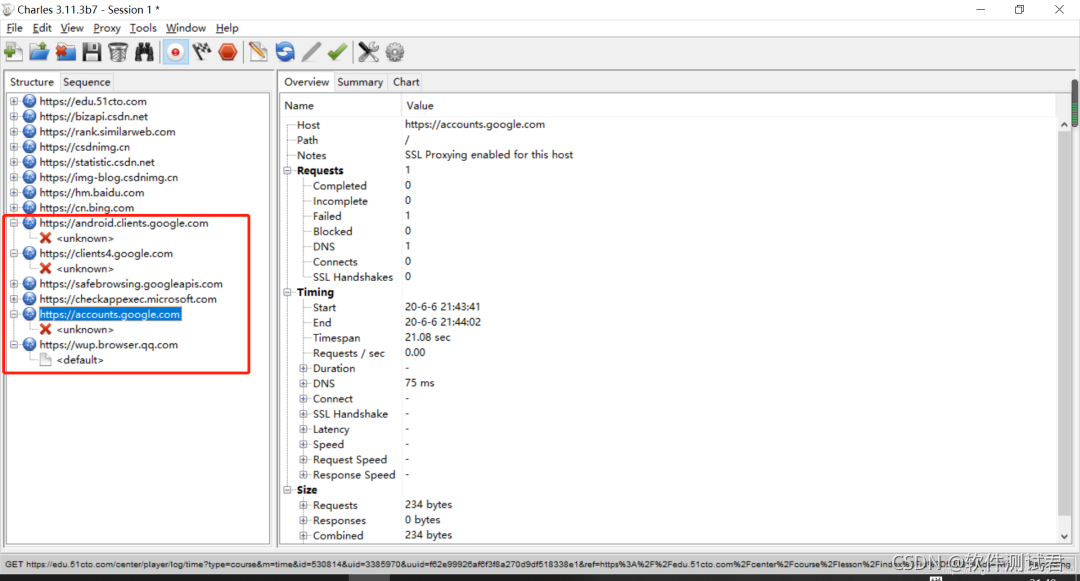Expand the Combined size row
The height and width of the screenshot is (581, 1080).
click(303, 536)
